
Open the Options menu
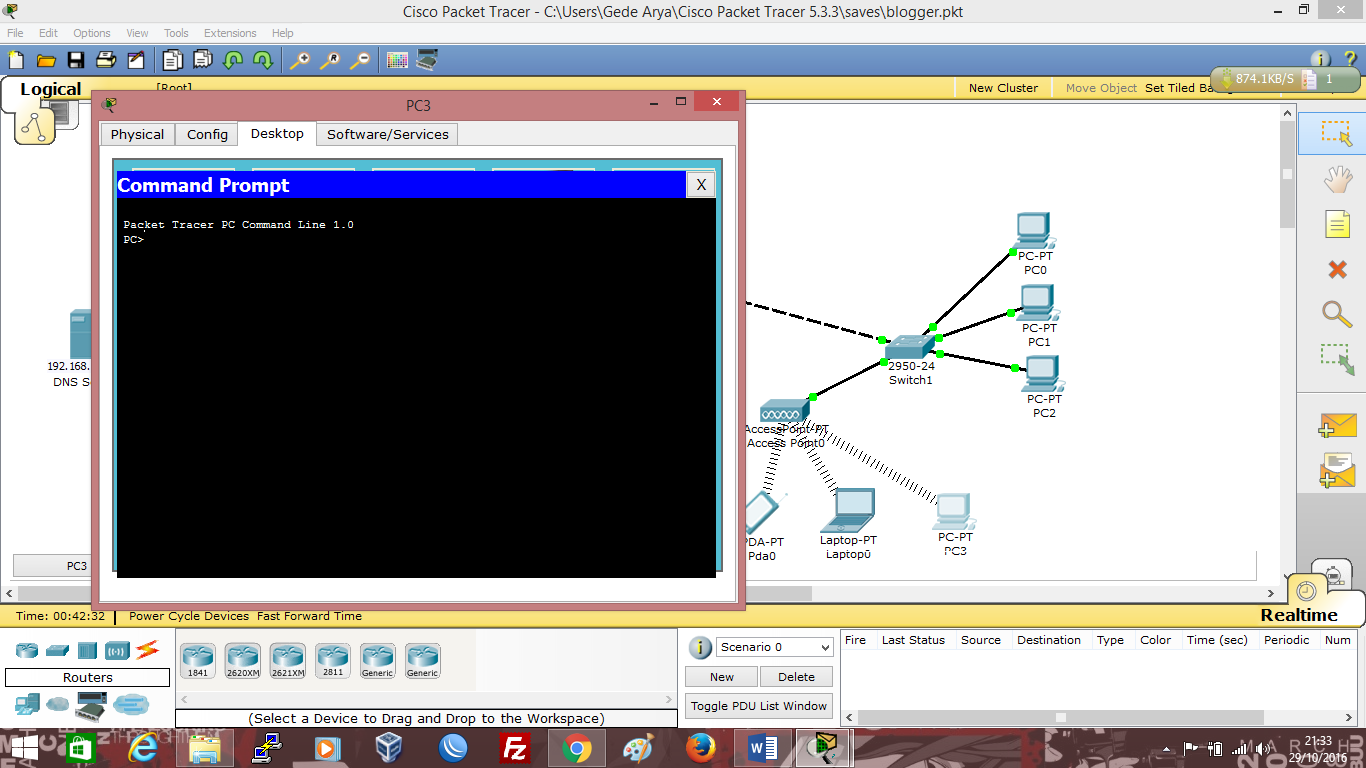tap(92, 33)
